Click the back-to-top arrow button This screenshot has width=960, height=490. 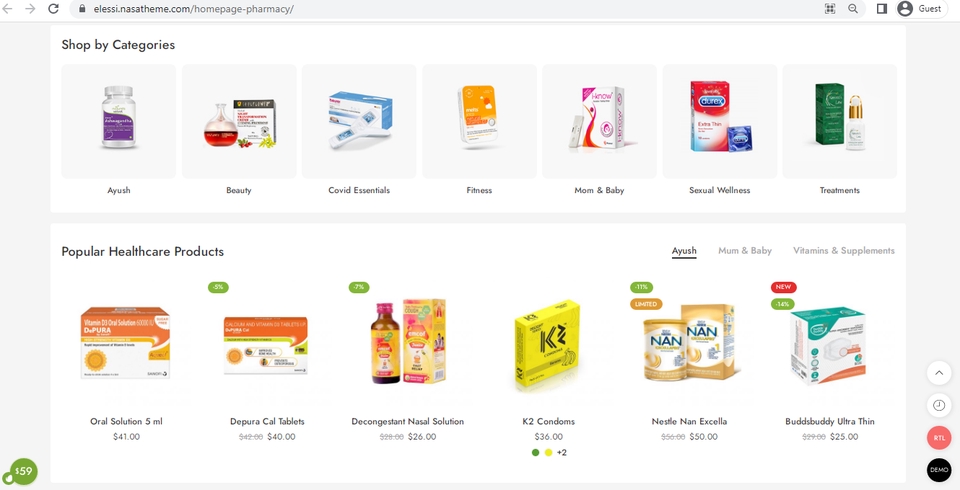(939, 372)
